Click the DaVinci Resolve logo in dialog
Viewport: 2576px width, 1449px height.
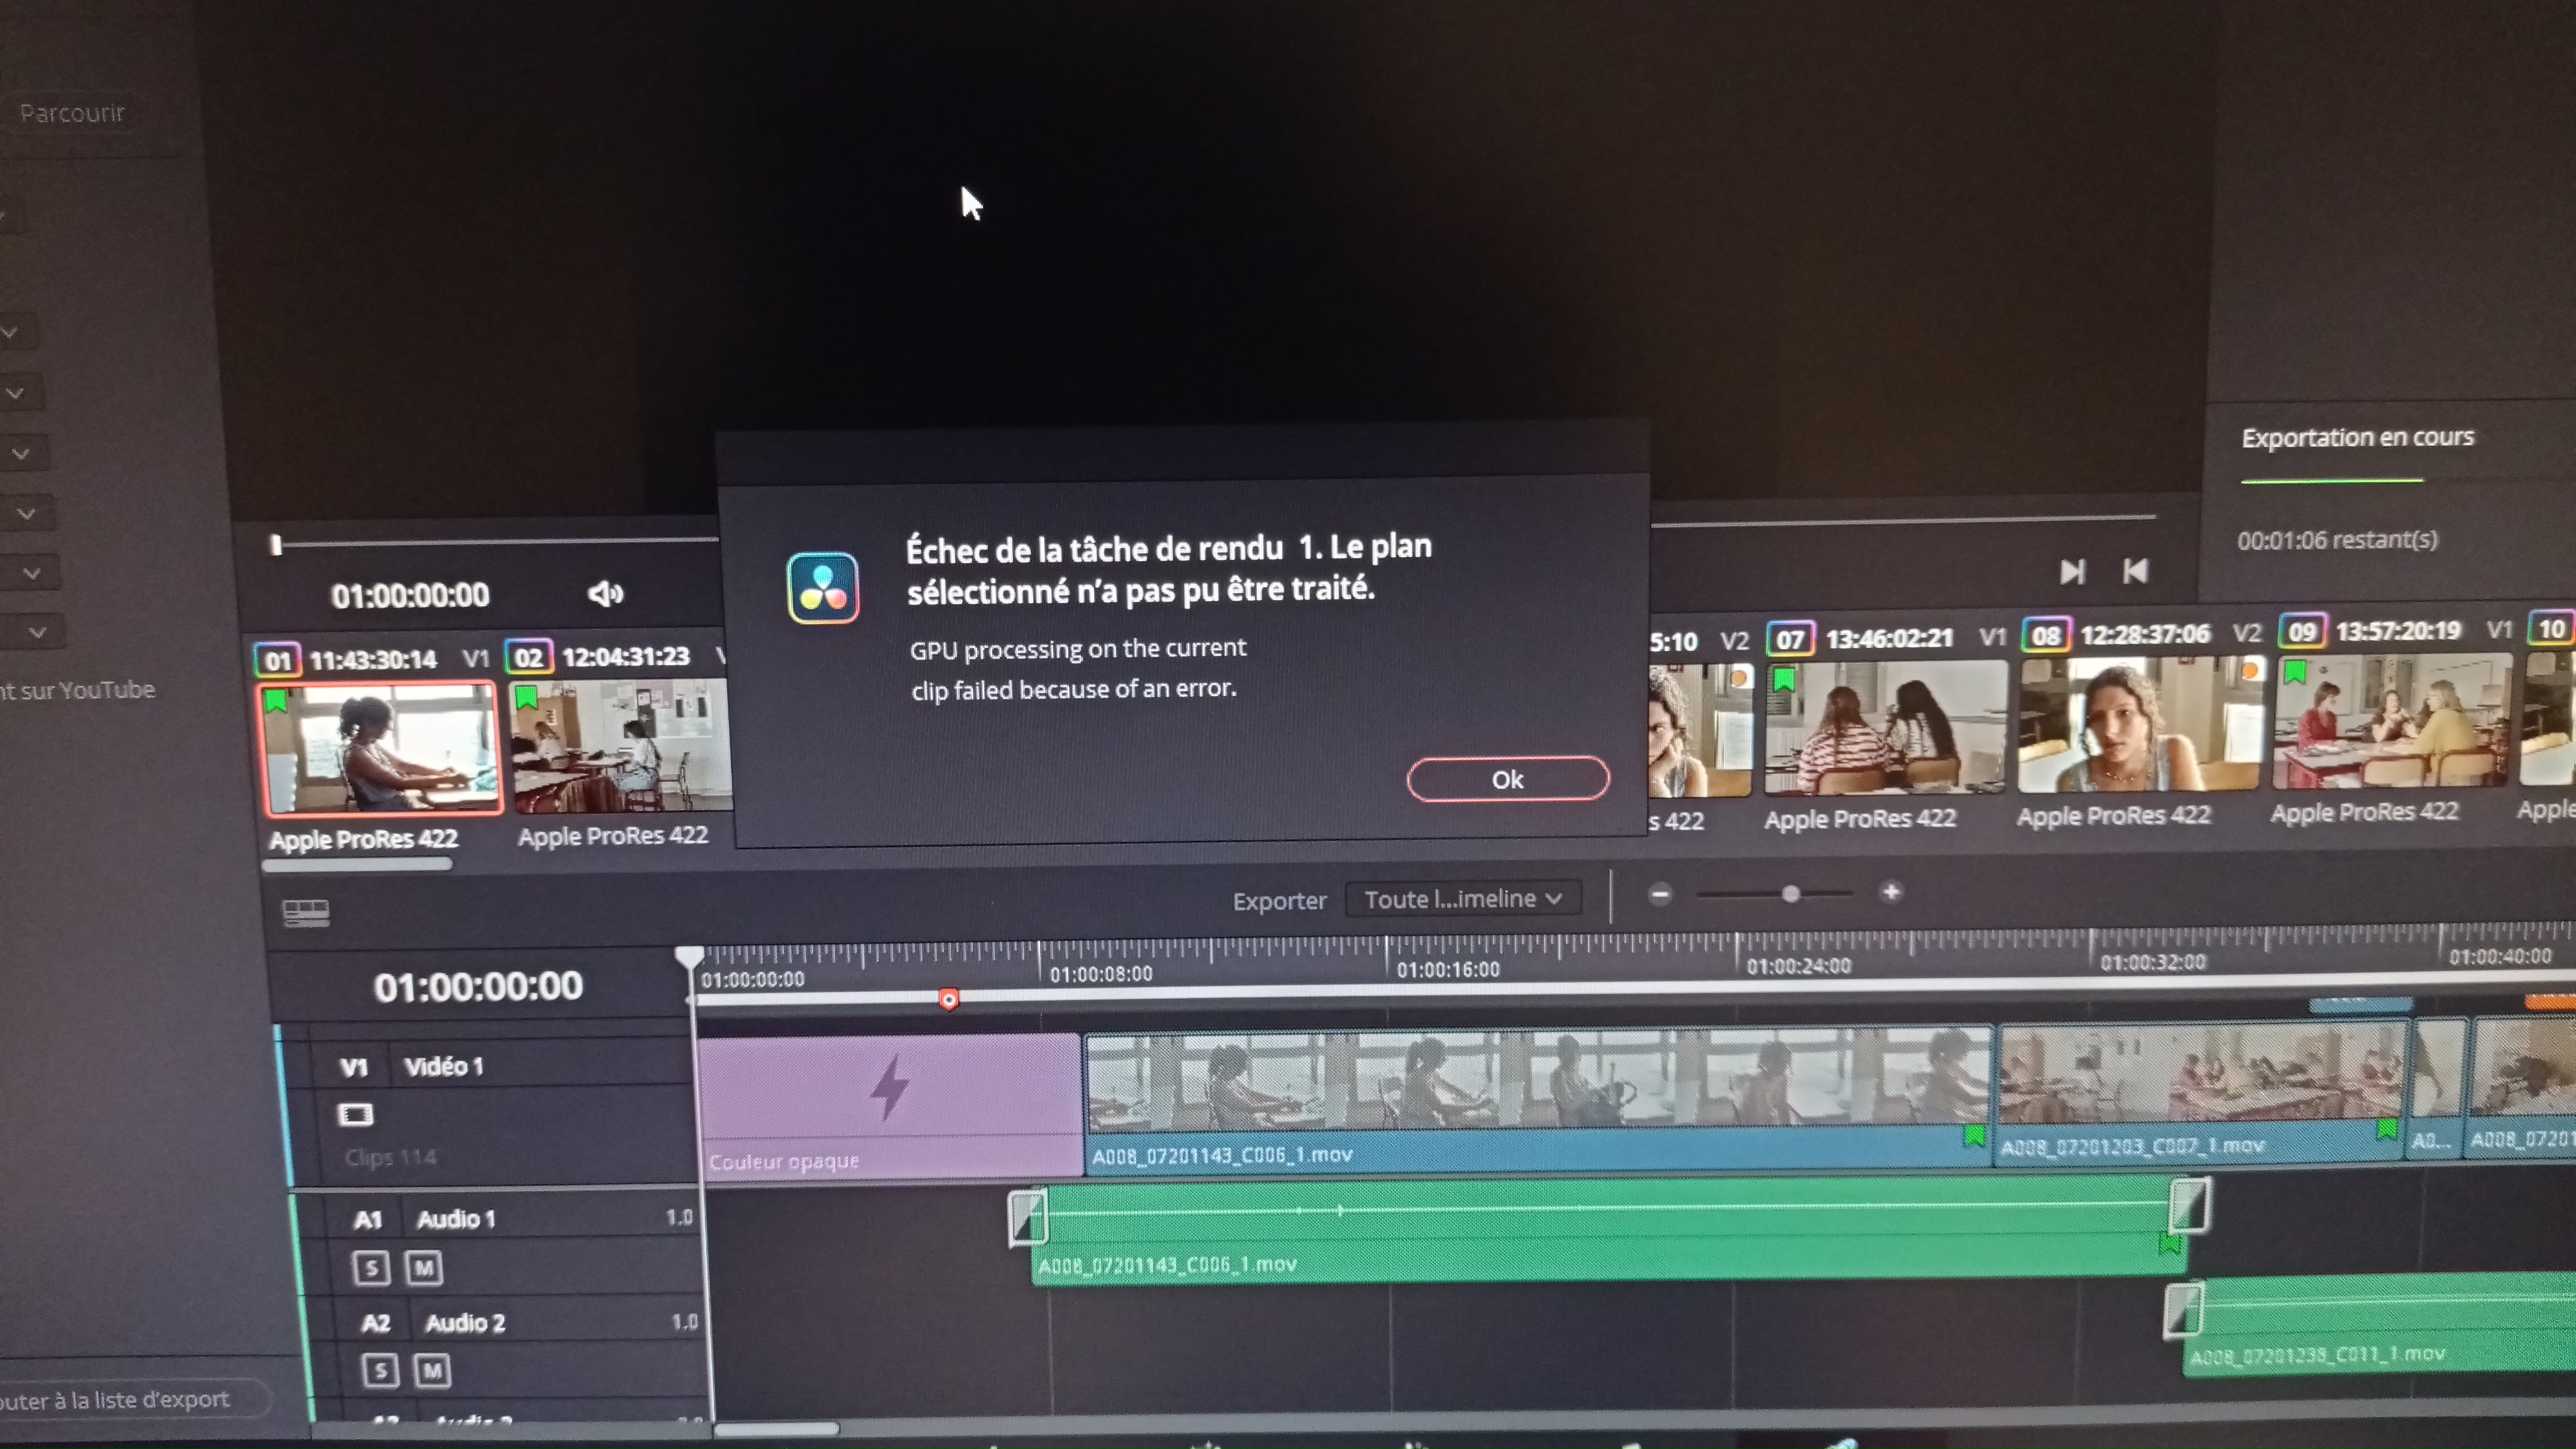click(x=822, y=588)
